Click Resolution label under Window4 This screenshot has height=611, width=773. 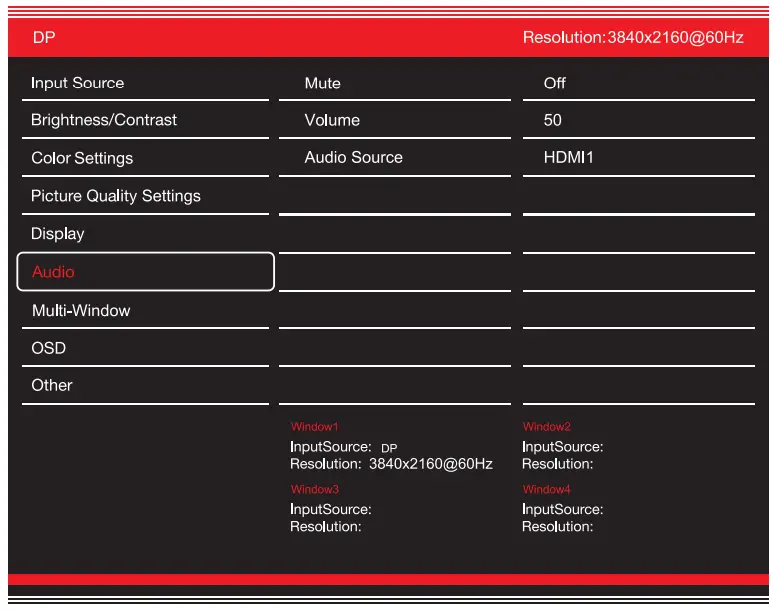tap(558, 527)
